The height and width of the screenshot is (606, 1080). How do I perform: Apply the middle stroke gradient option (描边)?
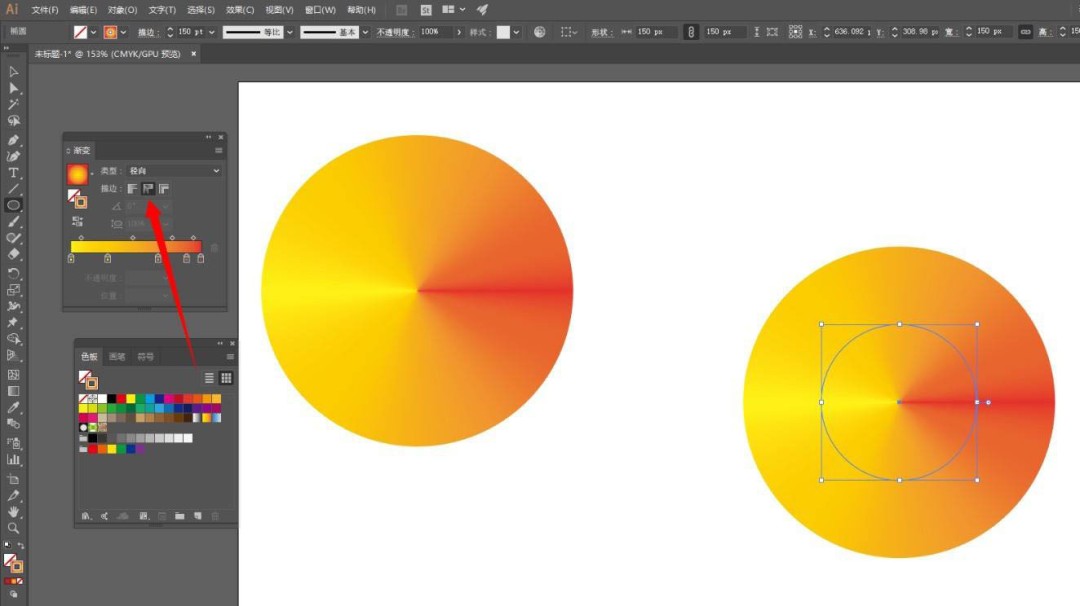coord(148,188)
